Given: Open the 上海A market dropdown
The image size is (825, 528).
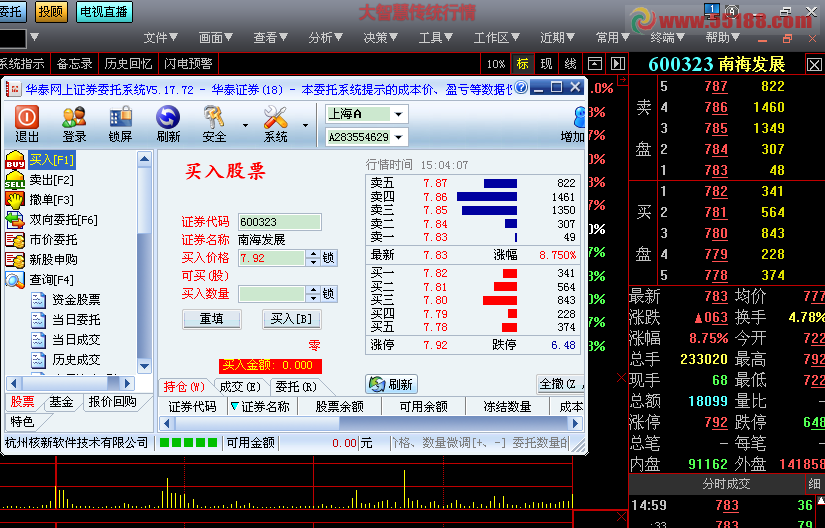Looking at the screenshot, I should (398, 114).
